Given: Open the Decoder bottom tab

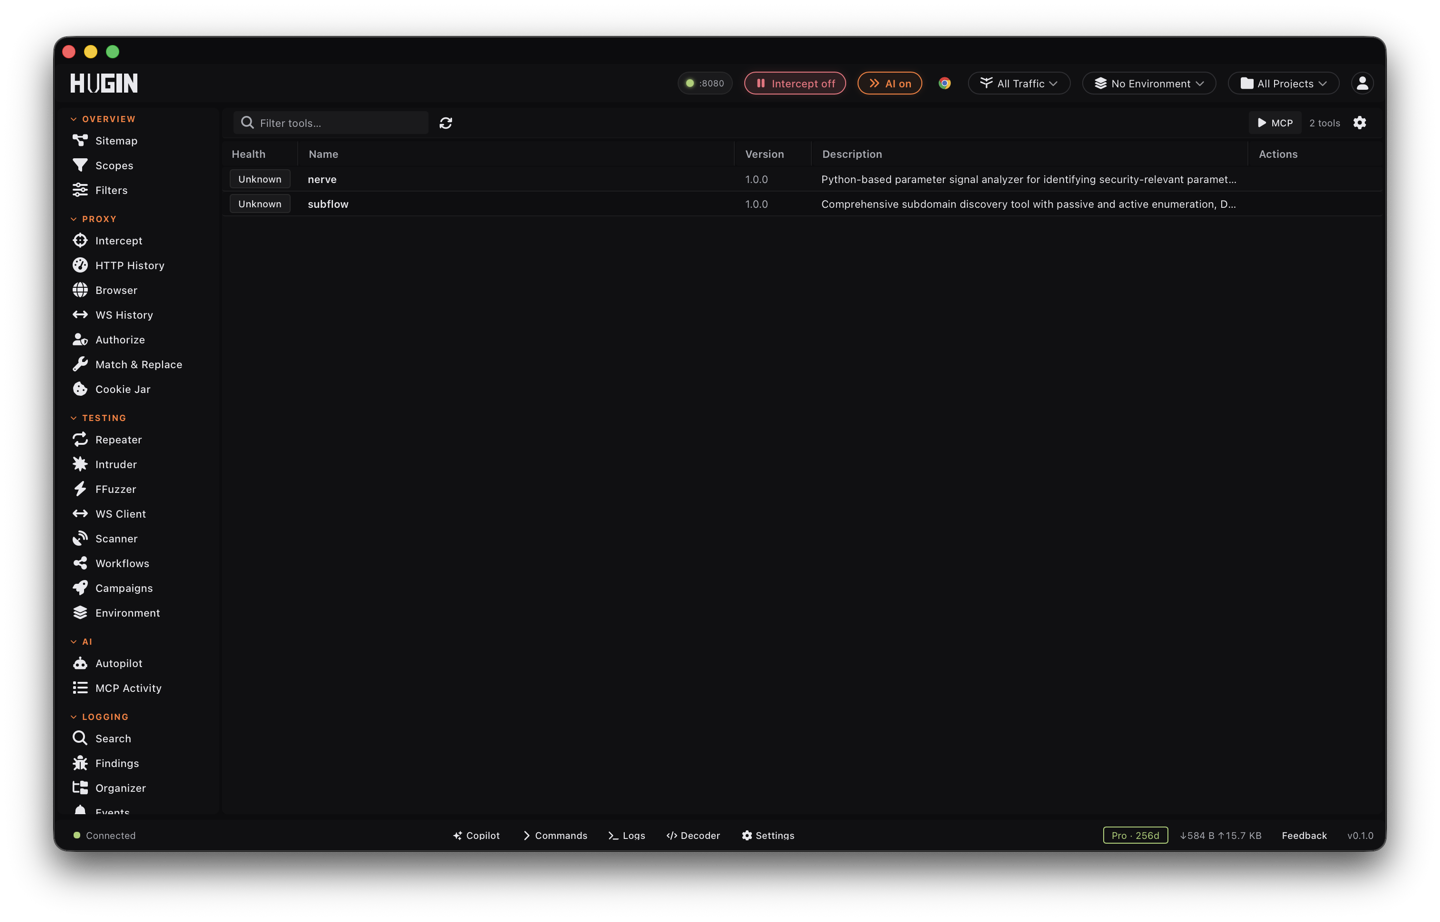Looking at the screenshot, I should click(x=693, y=835).
